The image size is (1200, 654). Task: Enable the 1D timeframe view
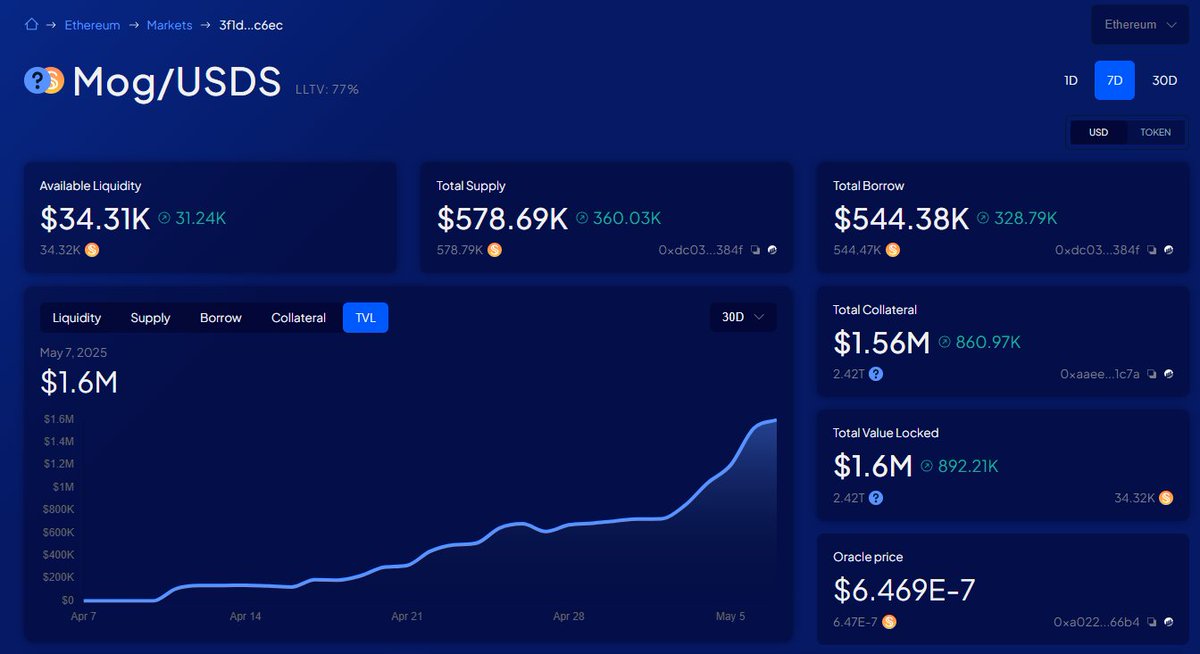pyautogui.click(x=1070, y=80)
